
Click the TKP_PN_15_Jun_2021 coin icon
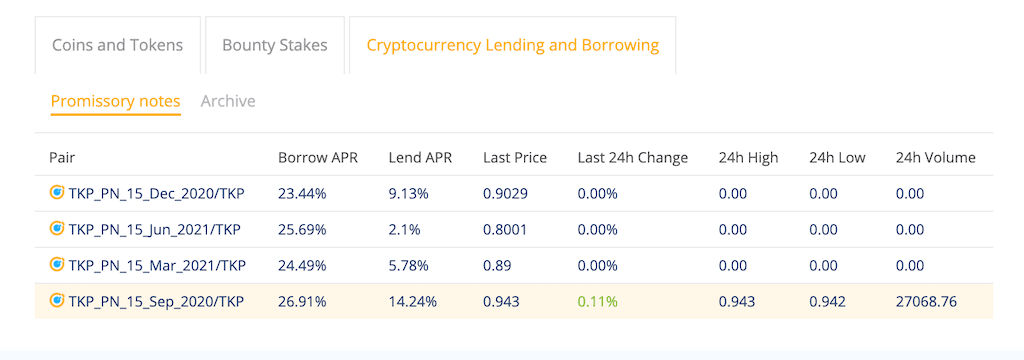tap(57, 229)
